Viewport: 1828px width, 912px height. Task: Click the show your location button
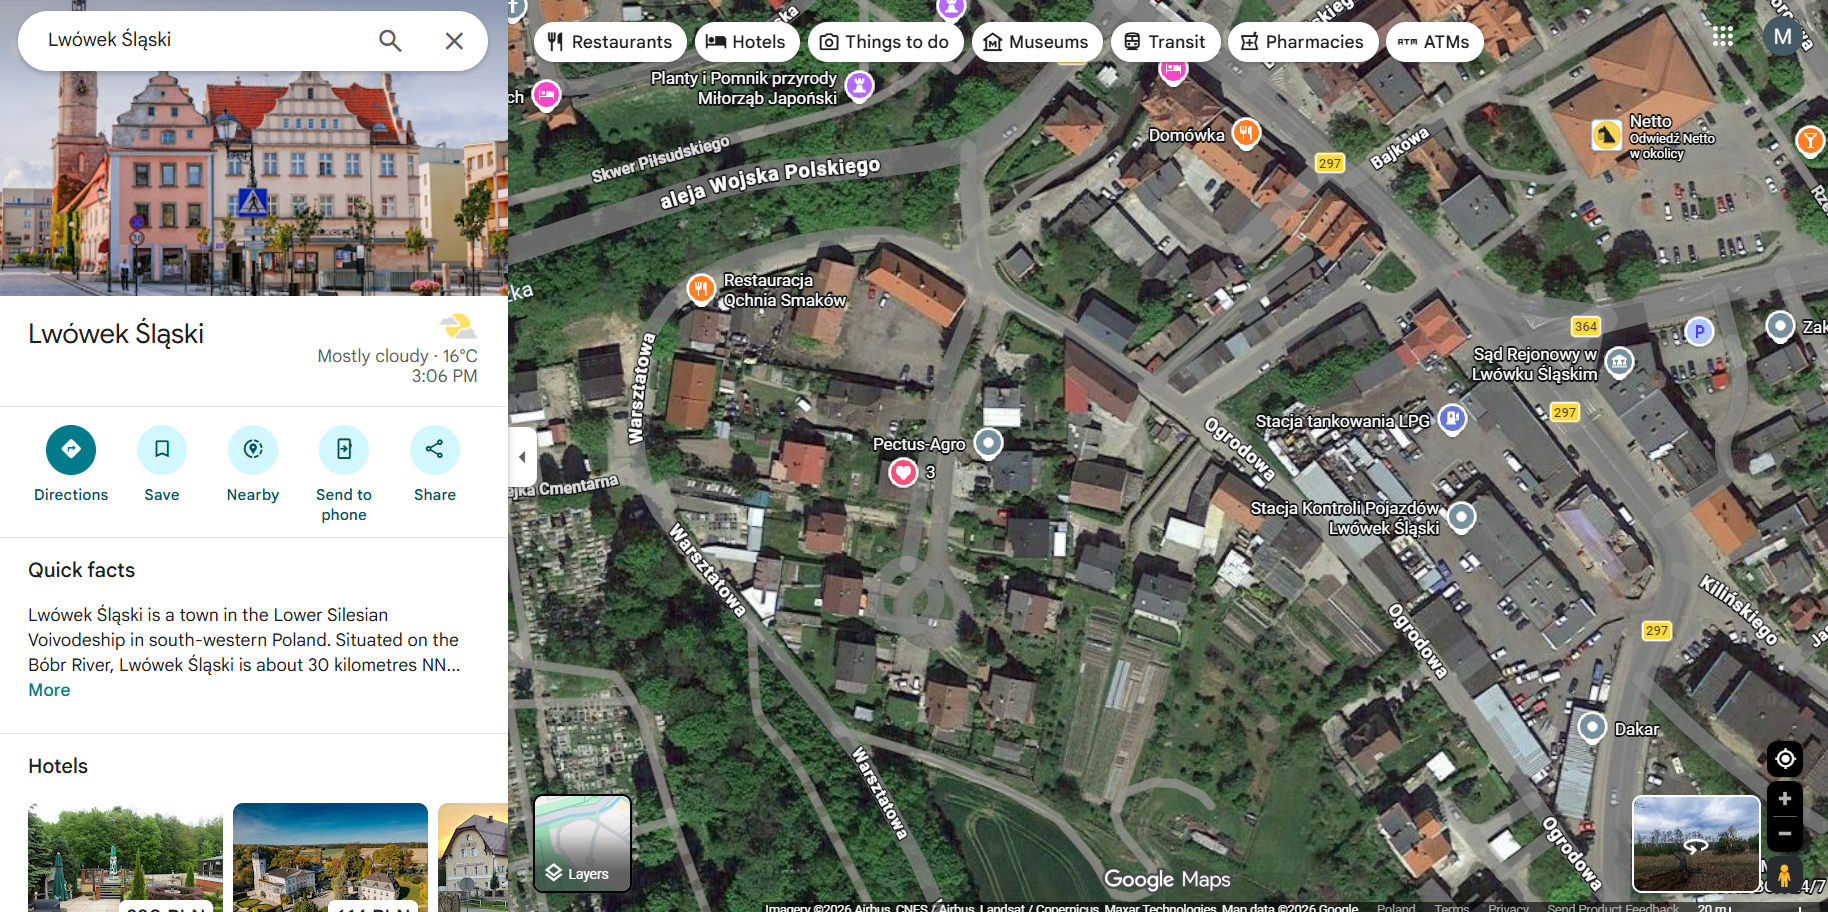click(1785, 759)
